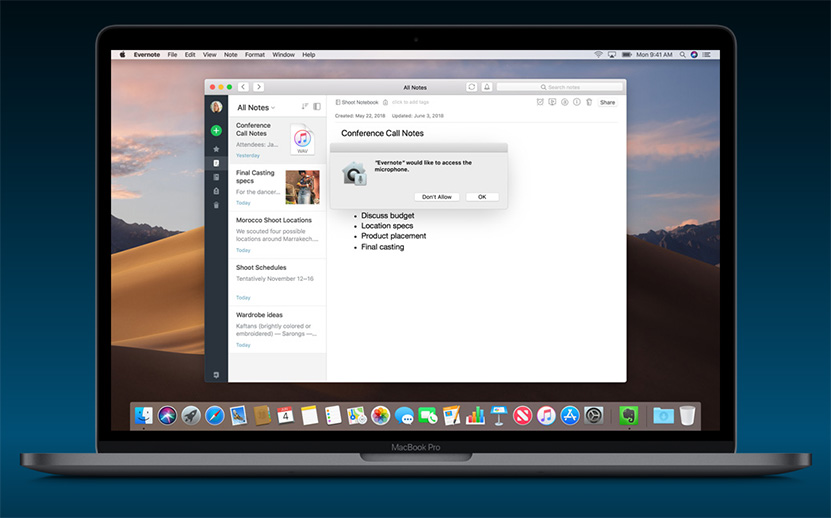This screenshot has width=831, height=518.
Task: Open the WAV attachment thumbnail
Action: (x=303, y=139)
